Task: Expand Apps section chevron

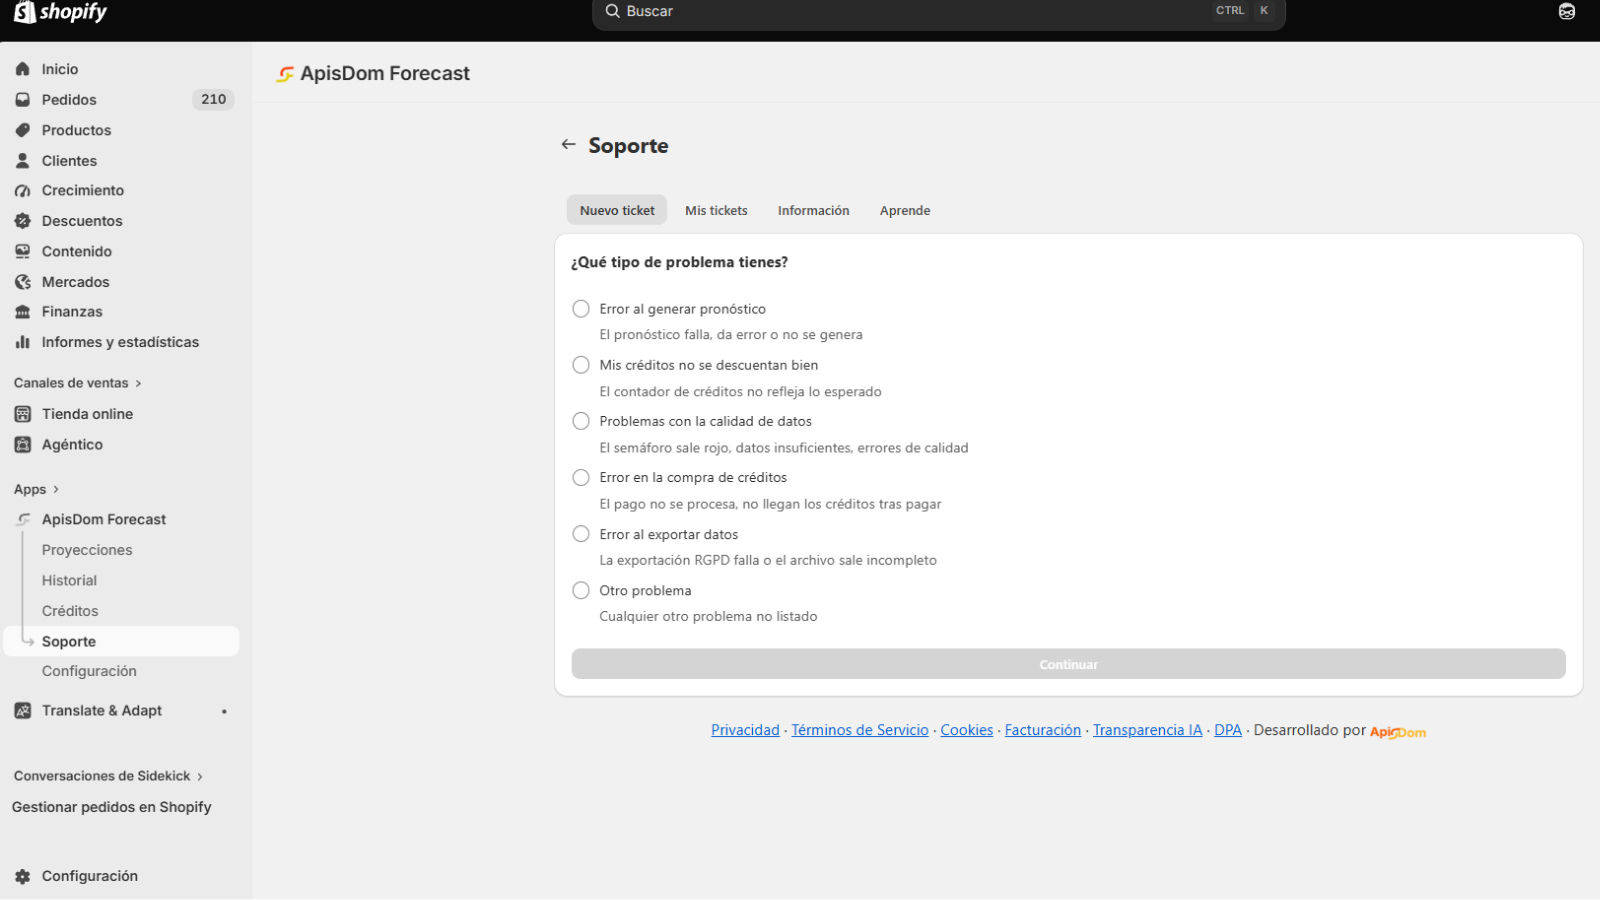Action: [55, 490]
